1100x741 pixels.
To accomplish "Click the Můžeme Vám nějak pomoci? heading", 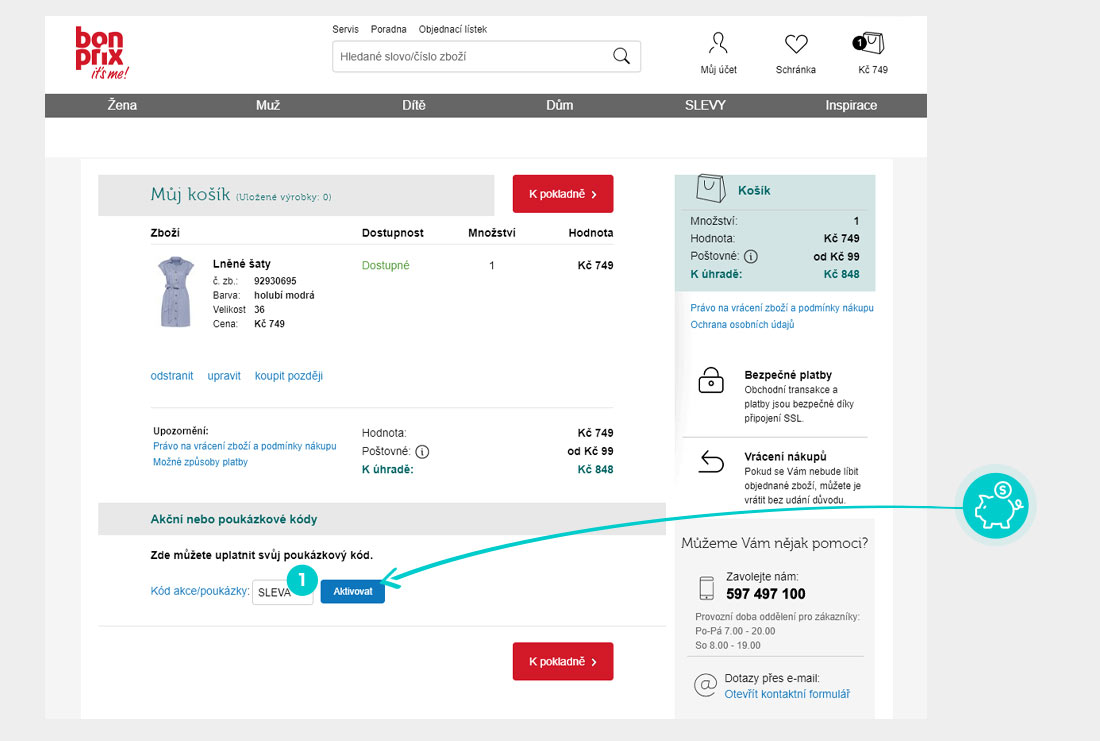I will tap(774, 543).
